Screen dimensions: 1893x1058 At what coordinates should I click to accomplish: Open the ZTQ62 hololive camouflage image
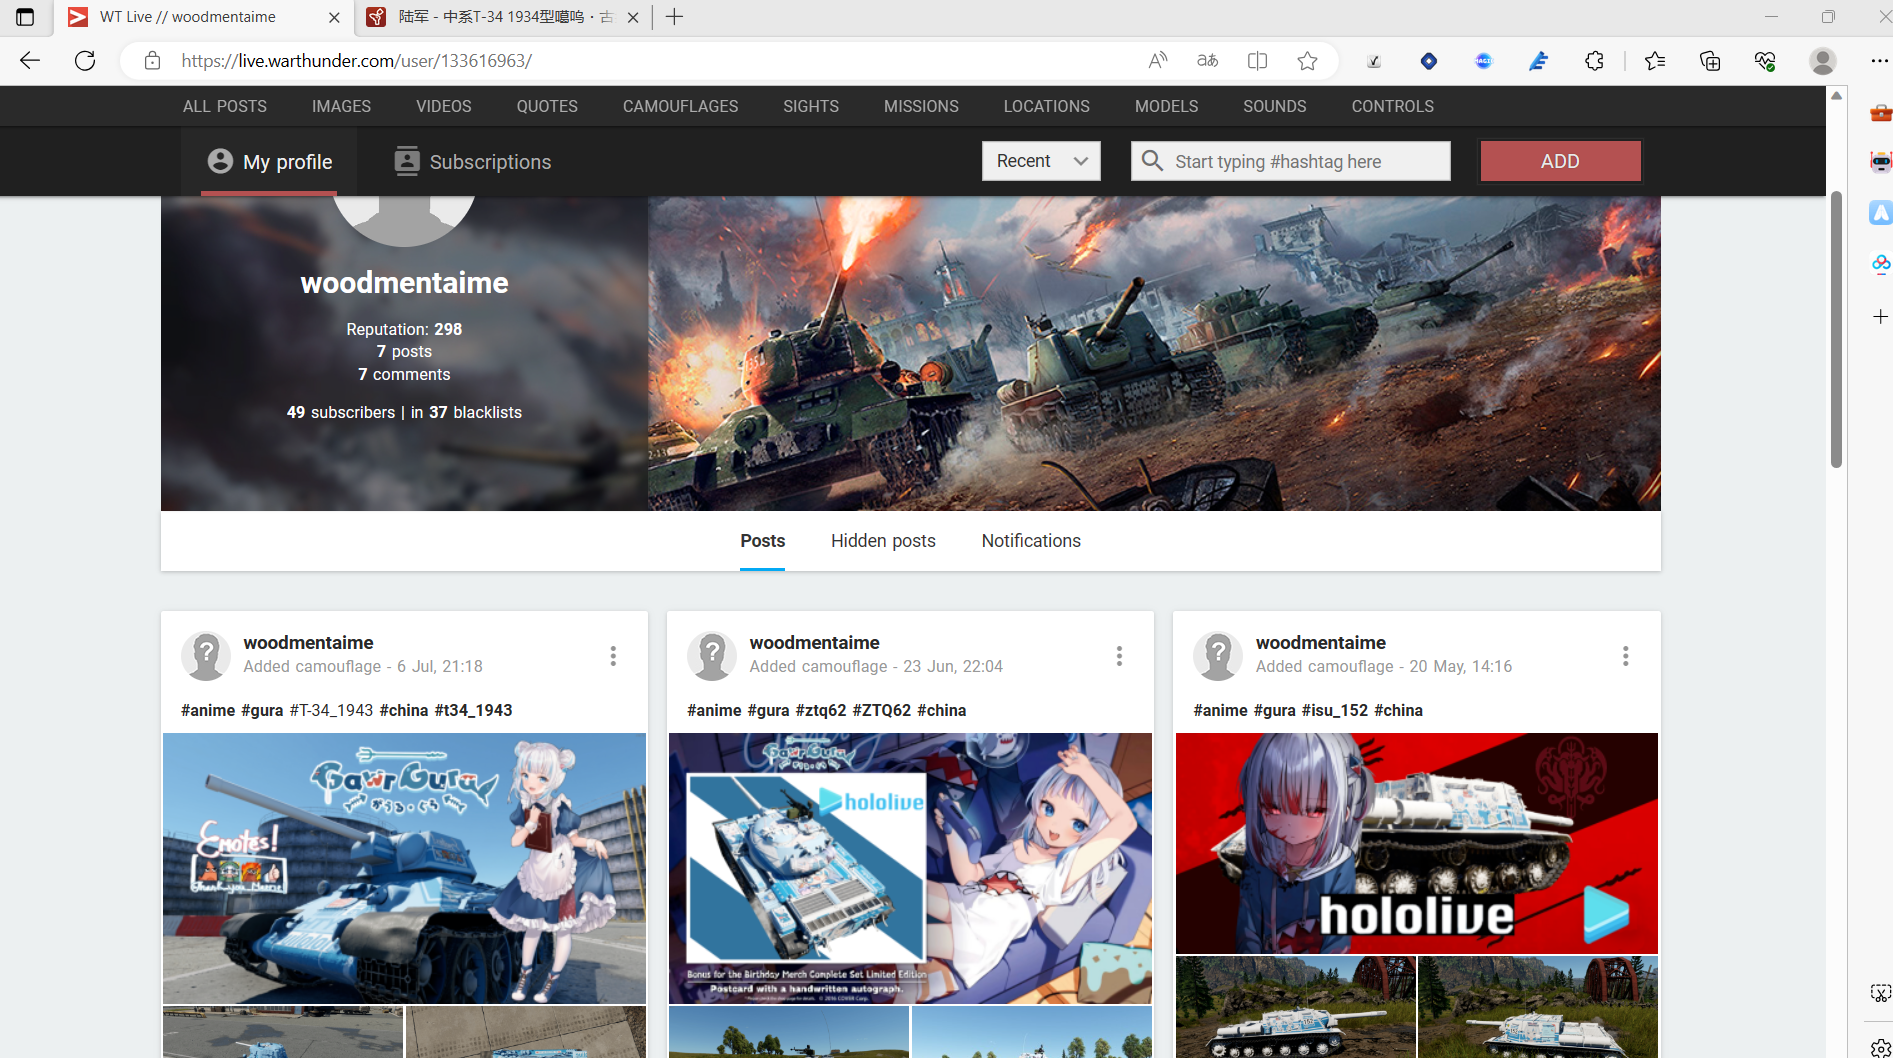coord(910,868)
